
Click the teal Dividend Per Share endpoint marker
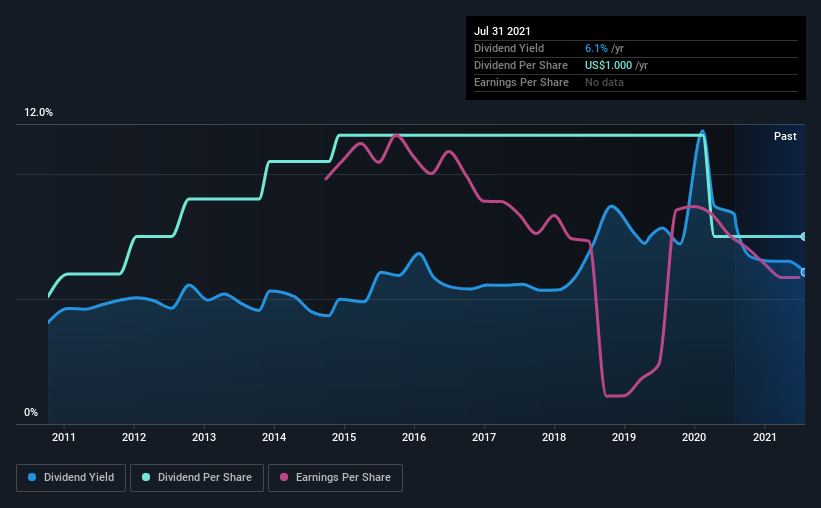[803, 236]
